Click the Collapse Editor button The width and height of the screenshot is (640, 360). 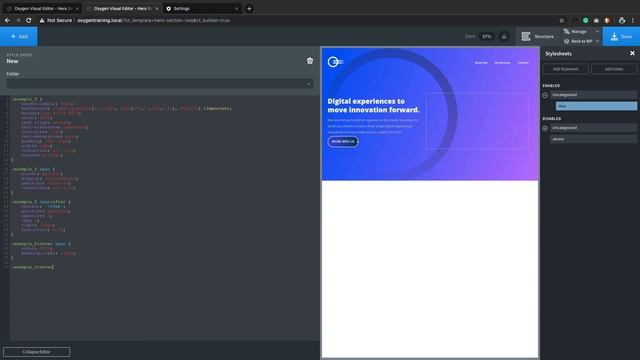[x=37, y=352]
